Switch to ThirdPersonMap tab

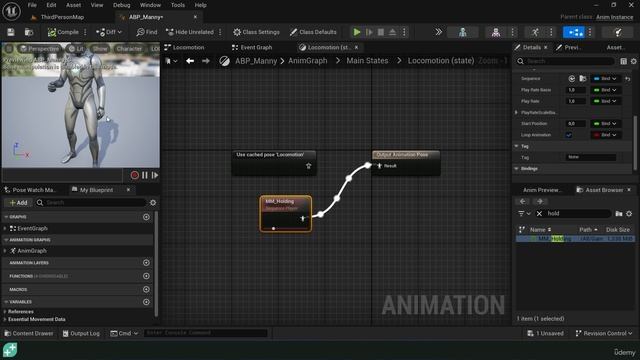[62, 17]
